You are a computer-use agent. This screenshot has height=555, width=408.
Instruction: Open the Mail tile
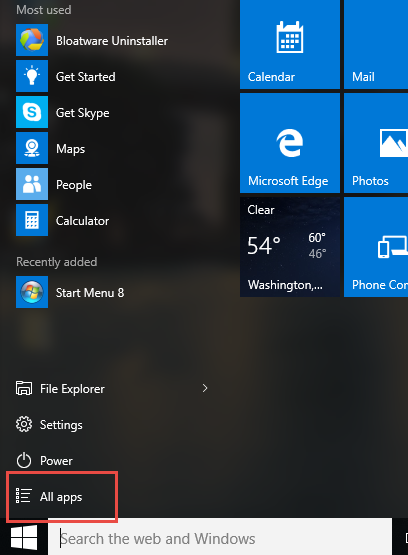[376, 44]
